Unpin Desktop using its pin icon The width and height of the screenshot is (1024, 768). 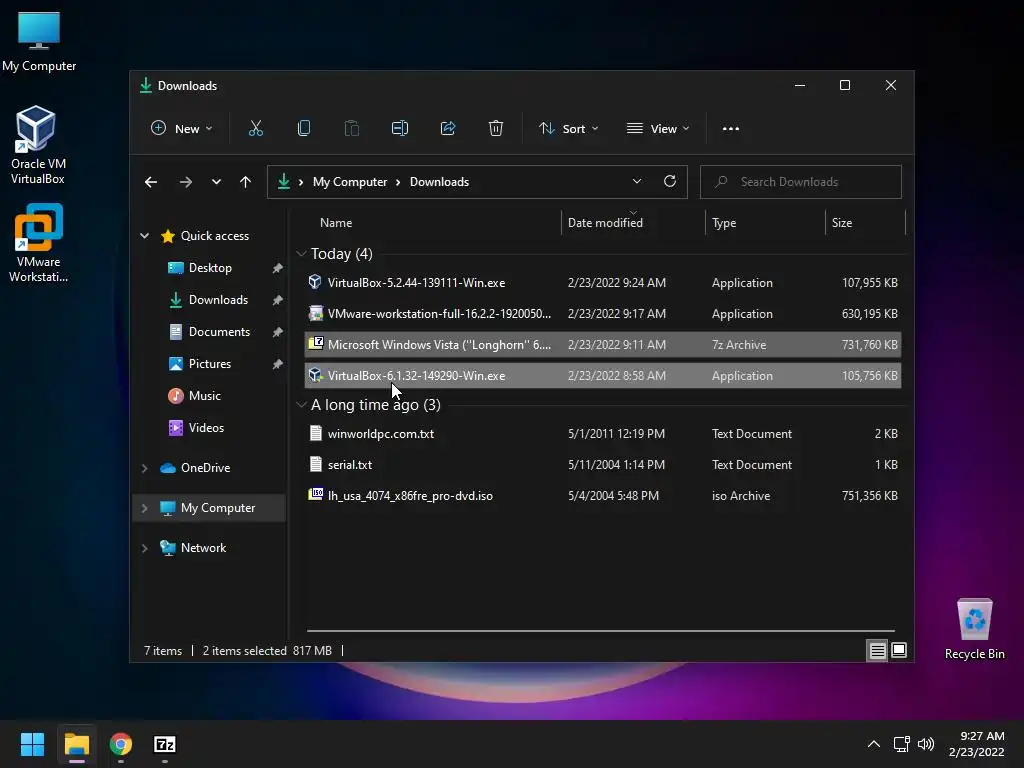(278, 268)
